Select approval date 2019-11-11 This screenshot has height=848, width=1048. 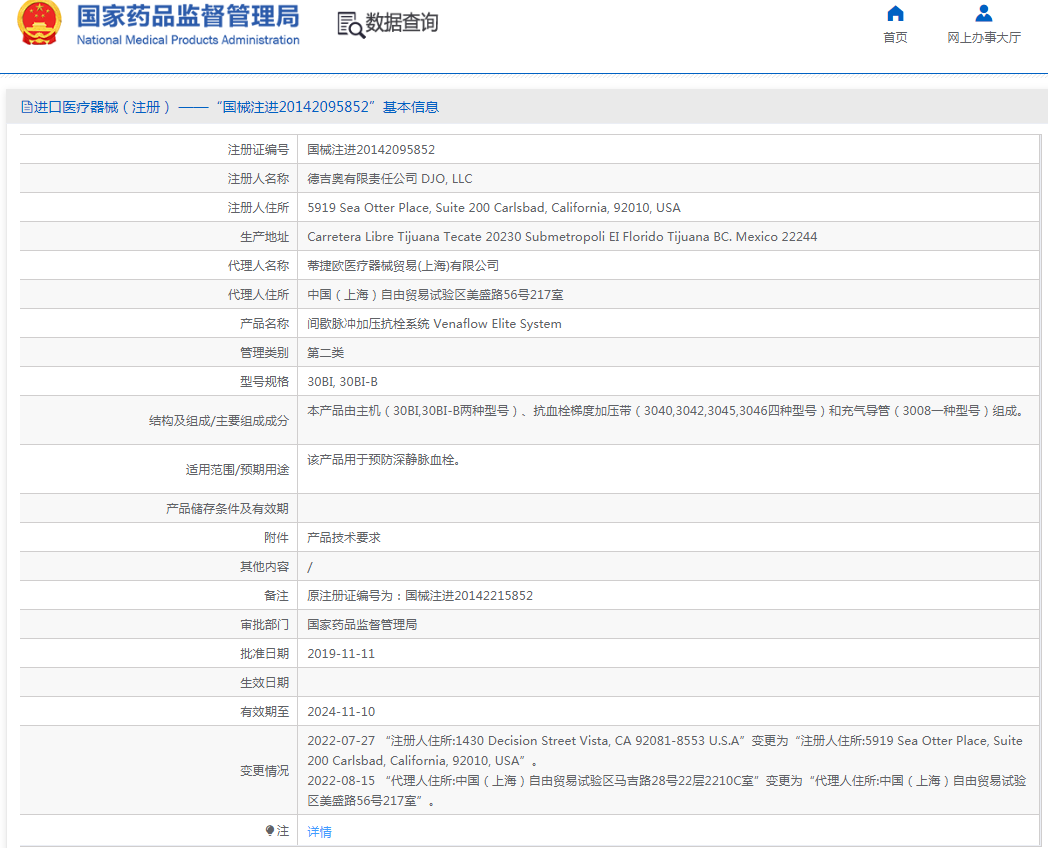click(341, 654)
